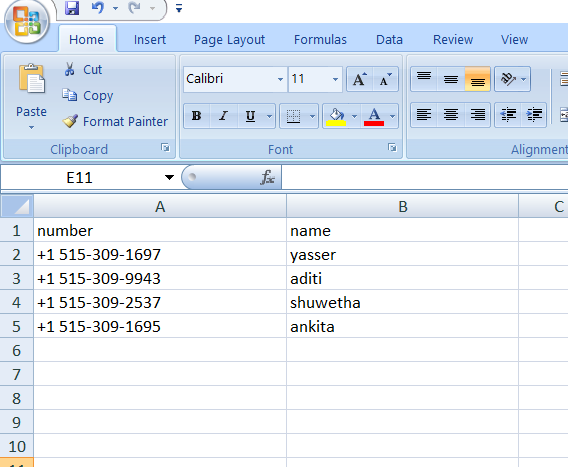Viewport: 568px width, 467px height.
Task: Click the Shrink Font icon
Action: click(385, 79)
